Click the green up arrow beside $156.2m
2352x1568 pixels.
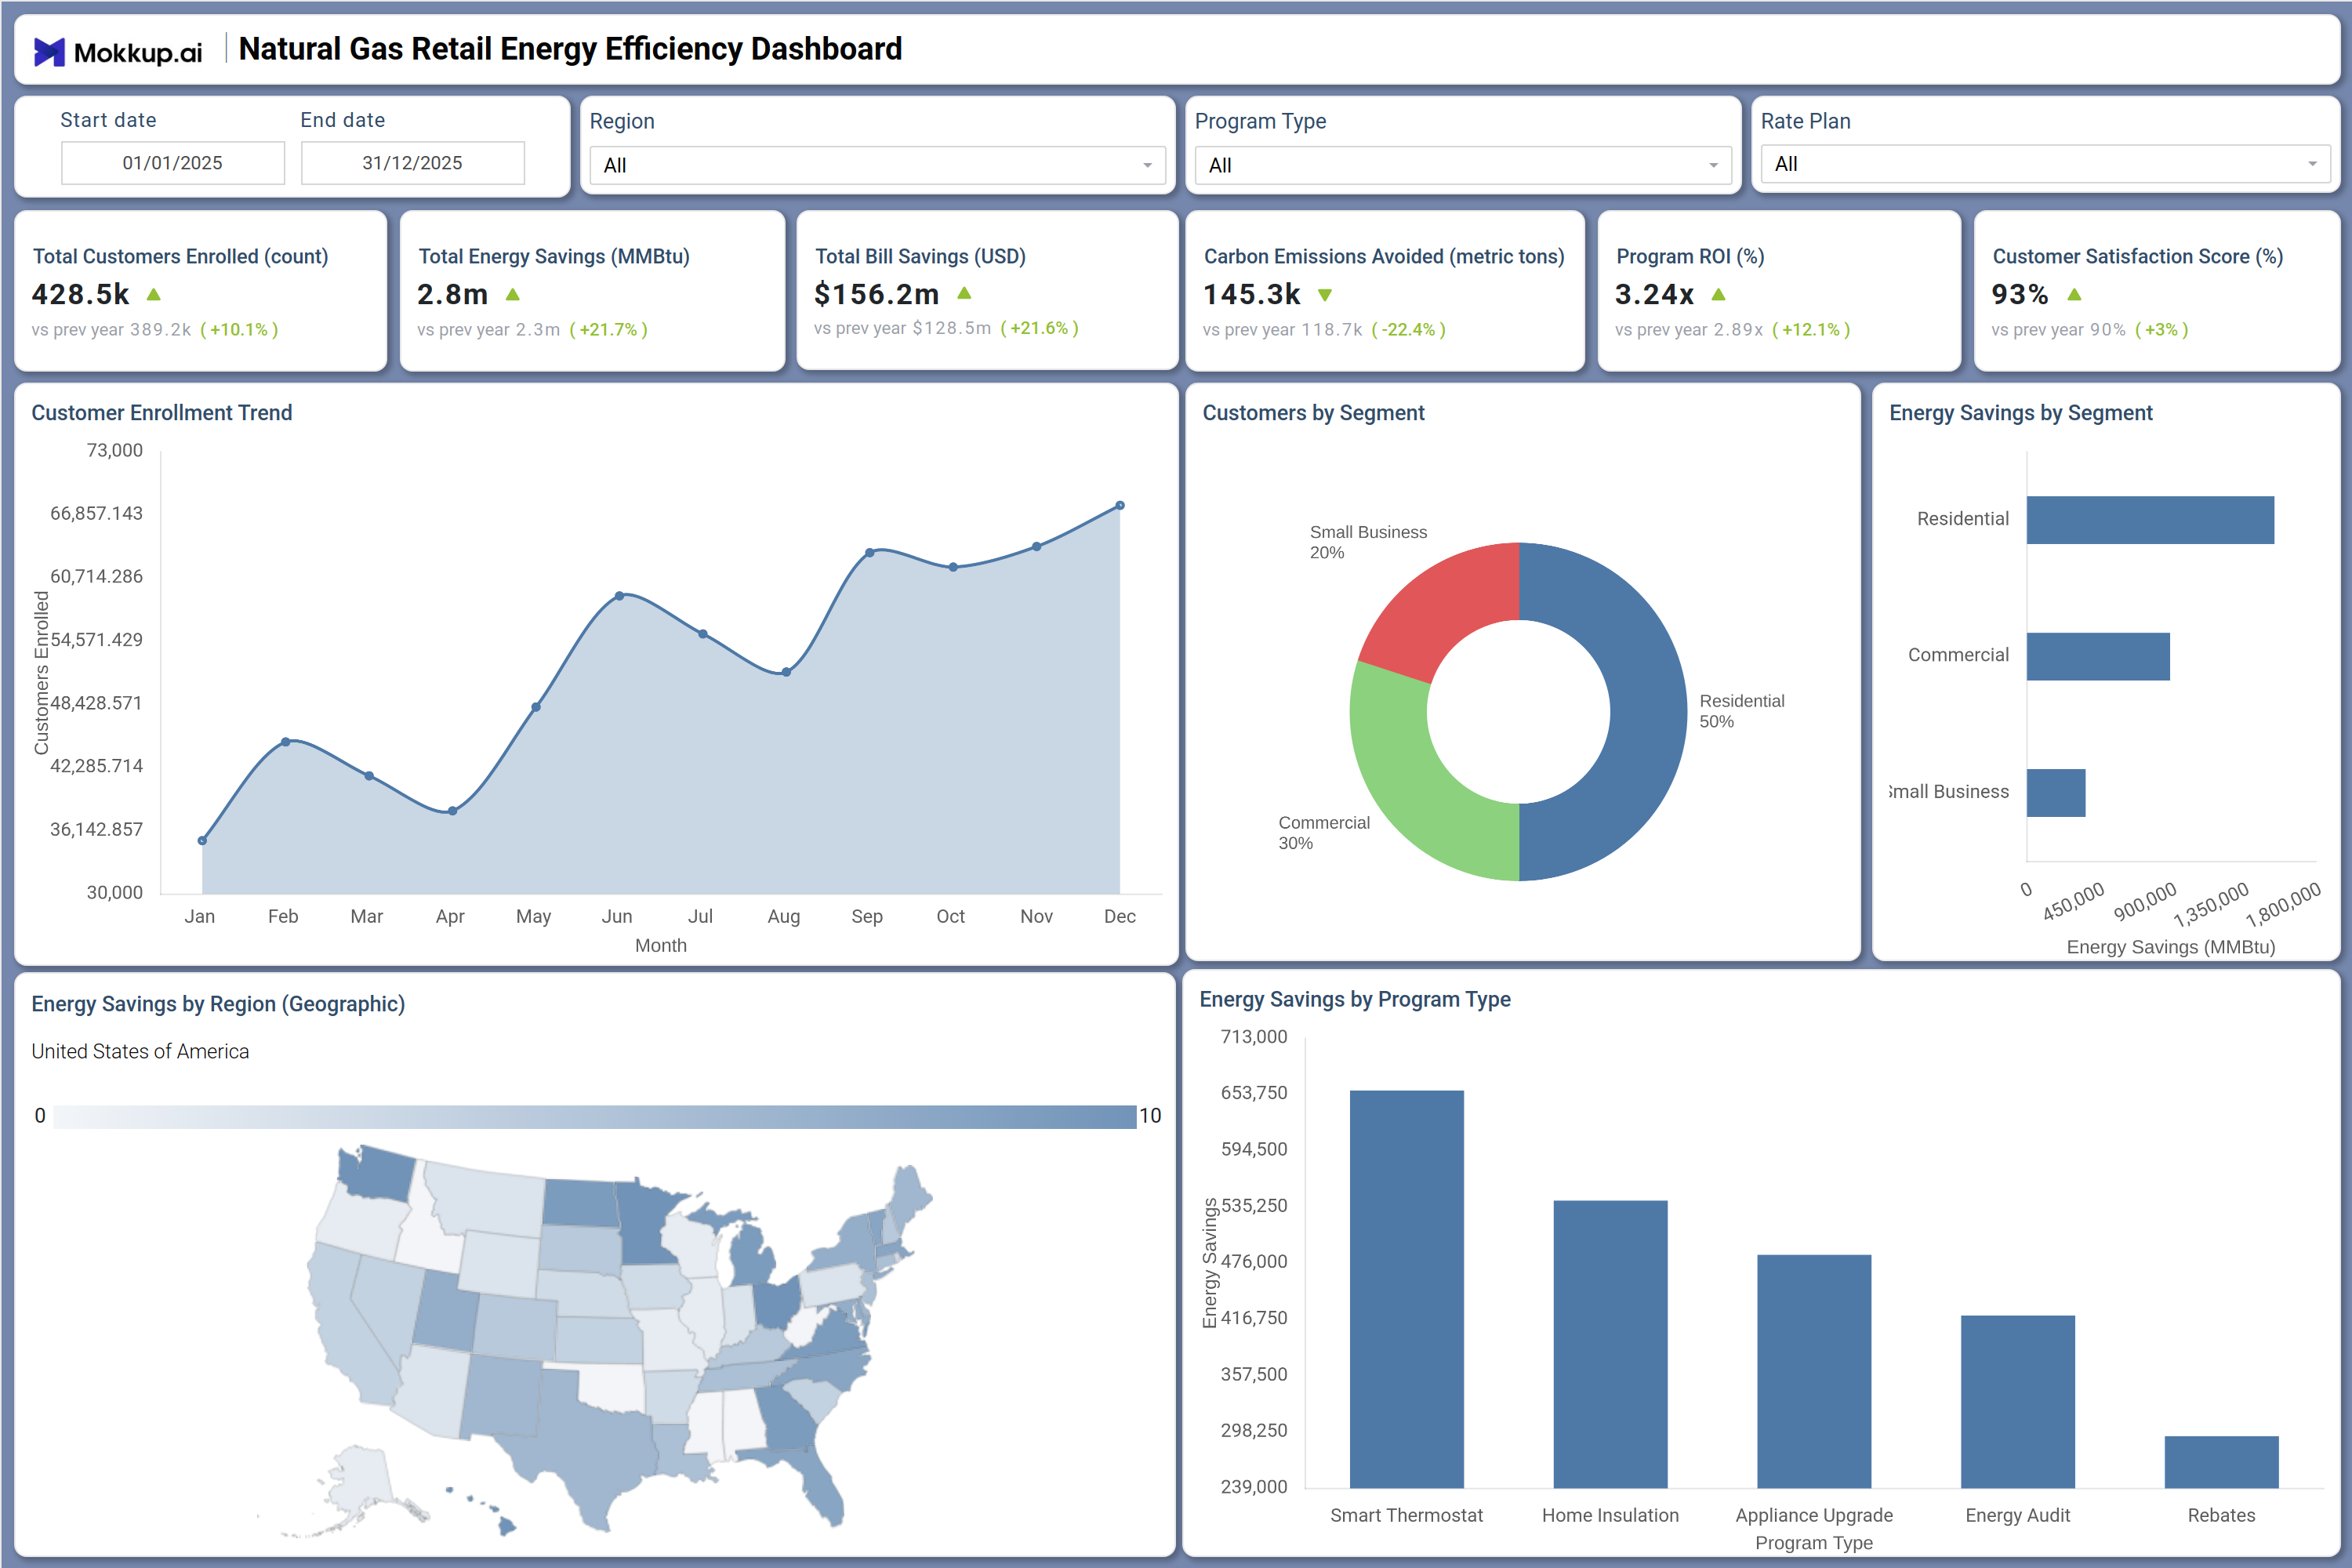click(964, 294)
